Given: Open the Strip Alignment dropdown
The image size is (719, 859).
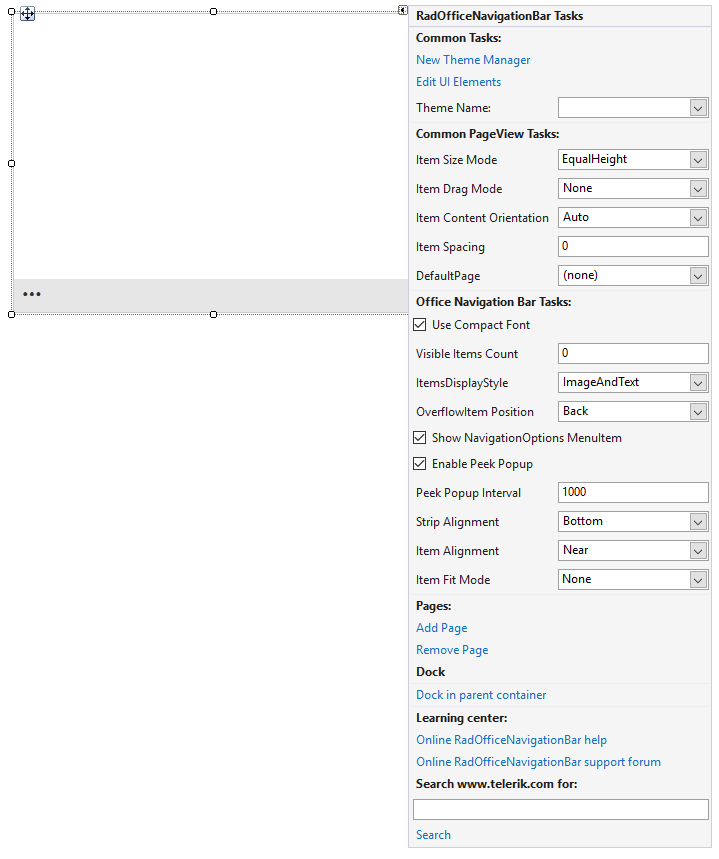Looking at the screenshot, I should tap(697, 521).
